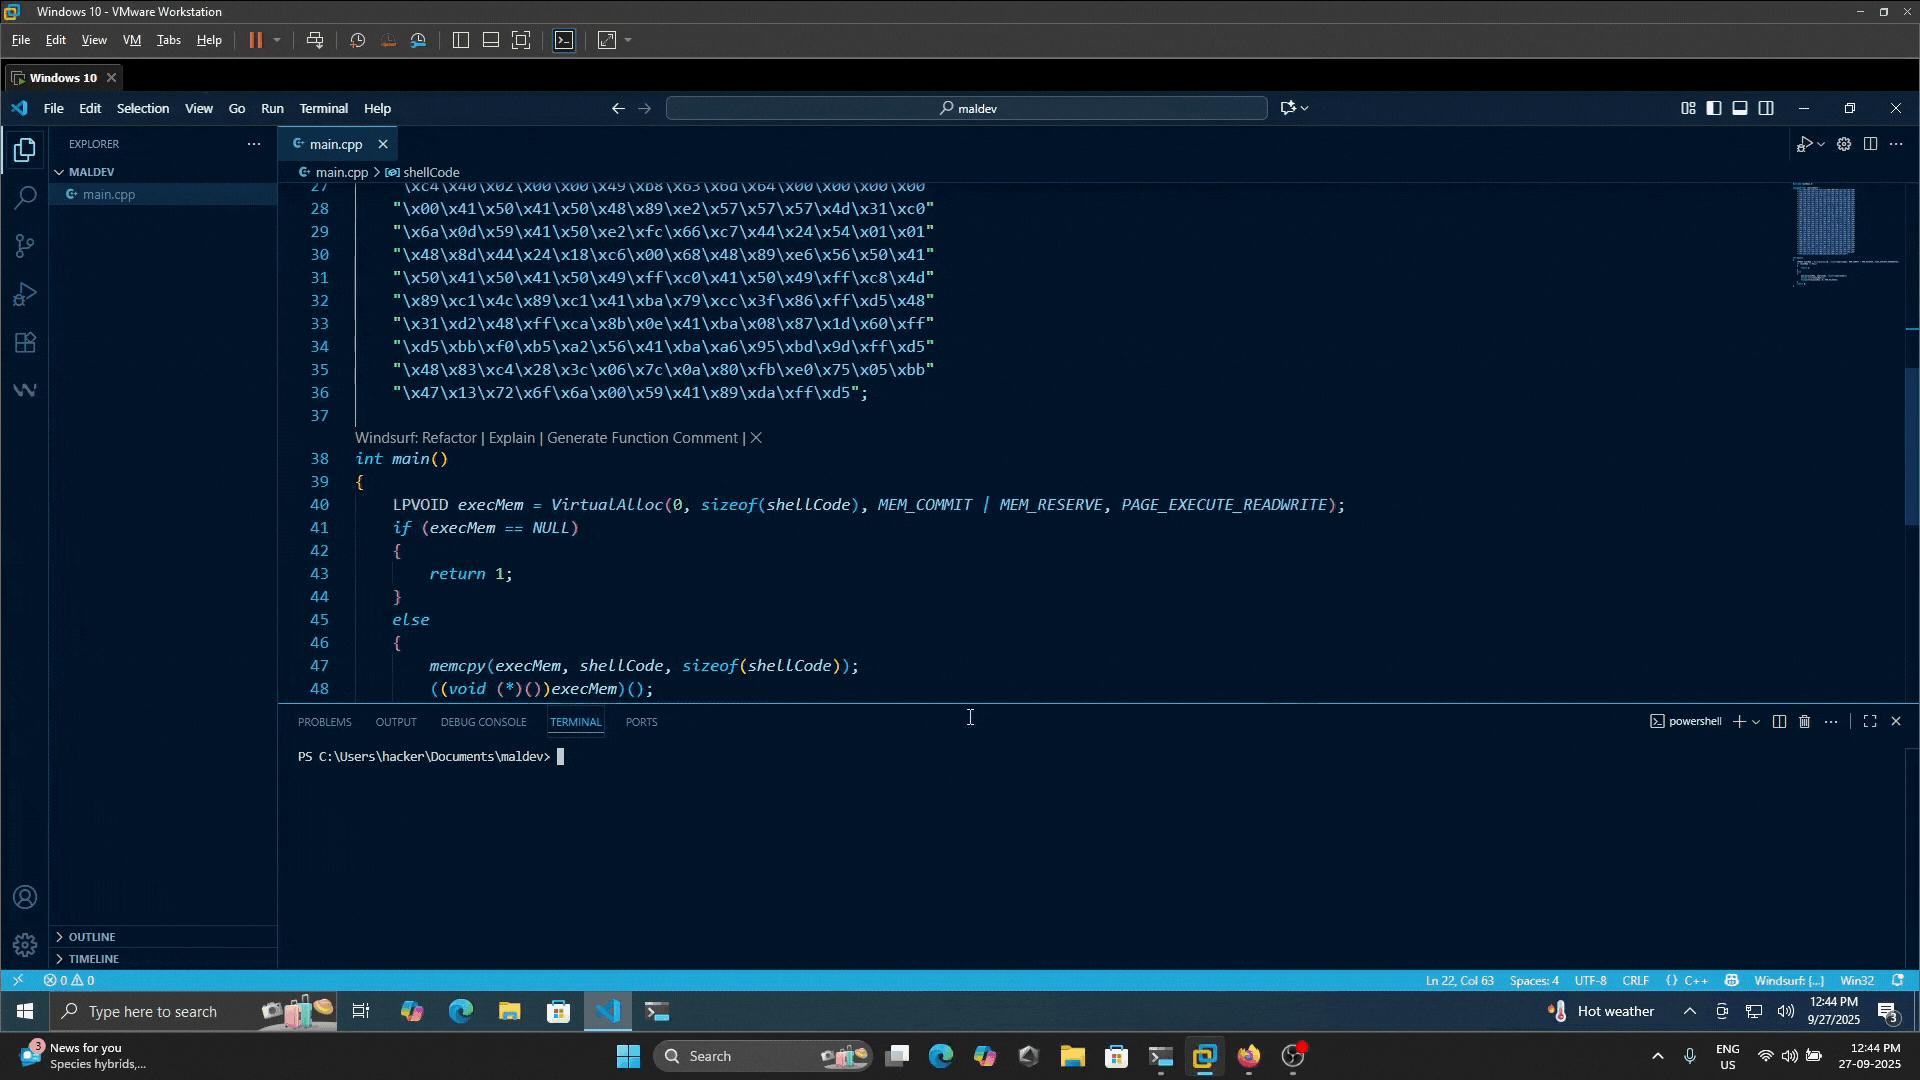
Task: Open the Terminal menu
Action: click(323, 108)
